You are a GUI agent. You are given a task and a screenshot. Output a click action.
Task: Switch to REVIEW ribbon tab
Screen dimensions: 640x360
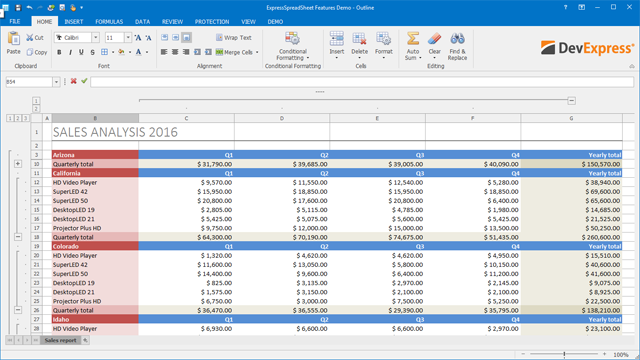click(172, 22)
